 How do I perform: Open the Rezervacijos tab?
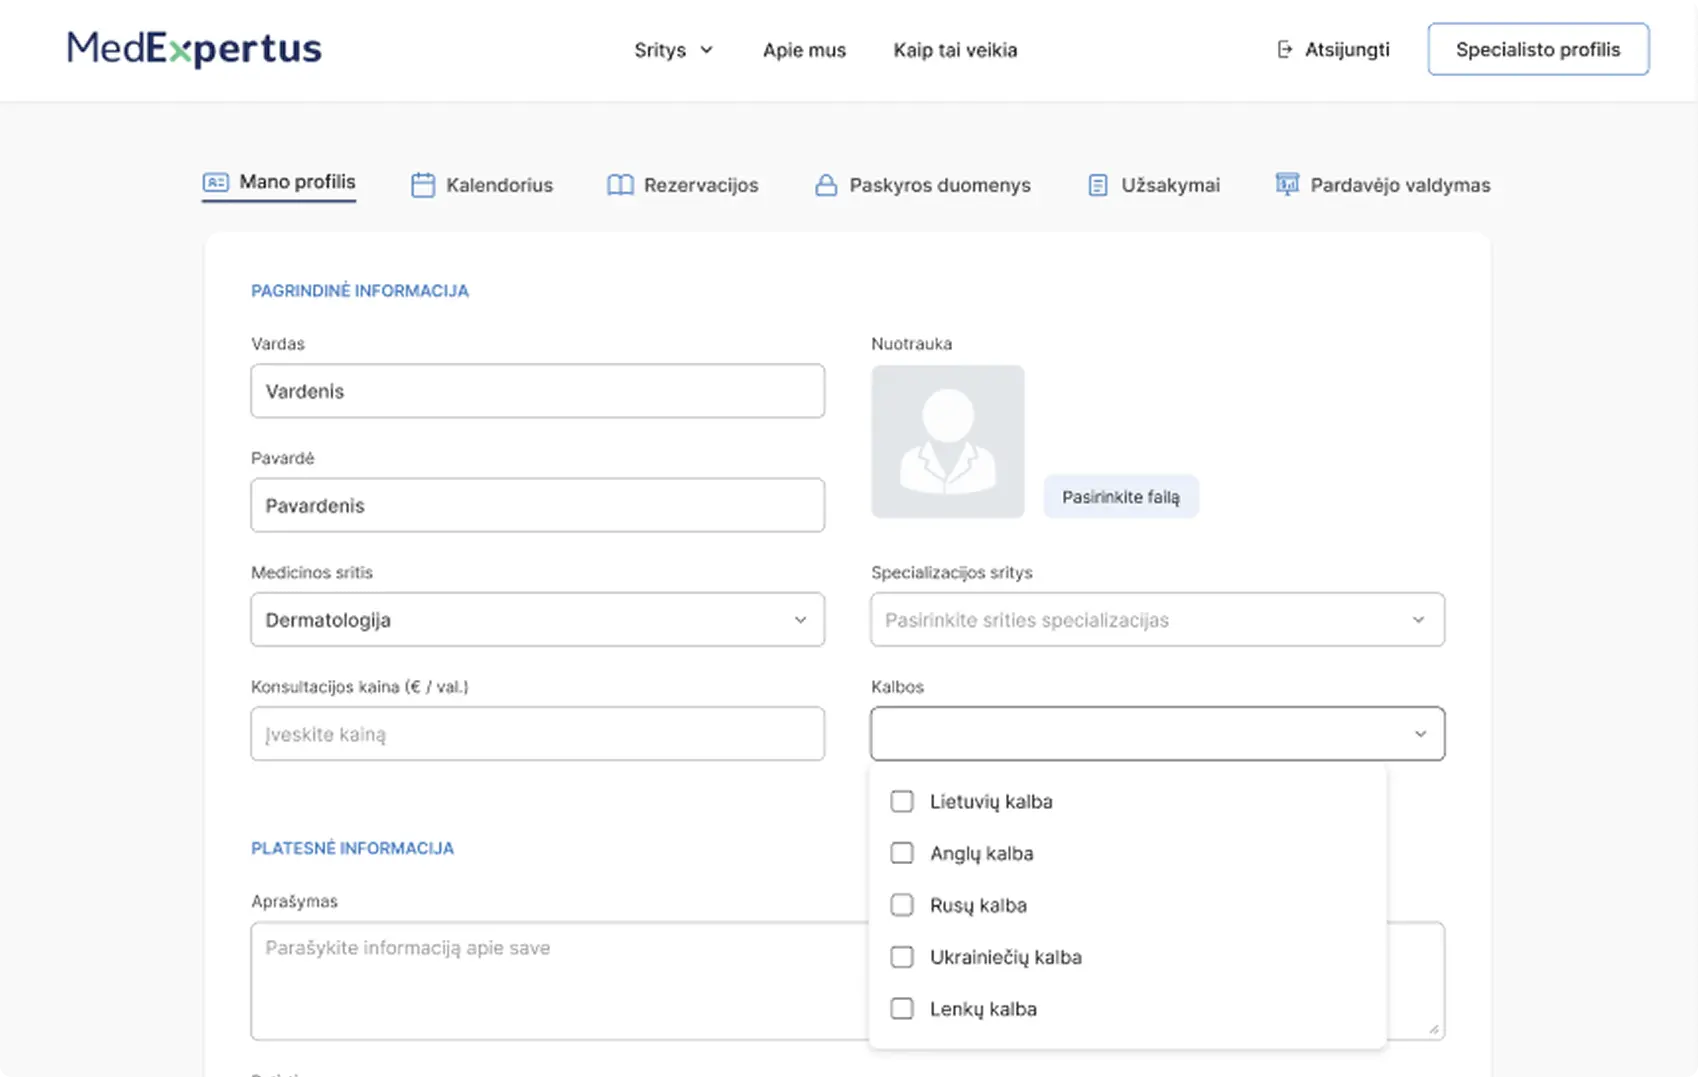(683, 185)
